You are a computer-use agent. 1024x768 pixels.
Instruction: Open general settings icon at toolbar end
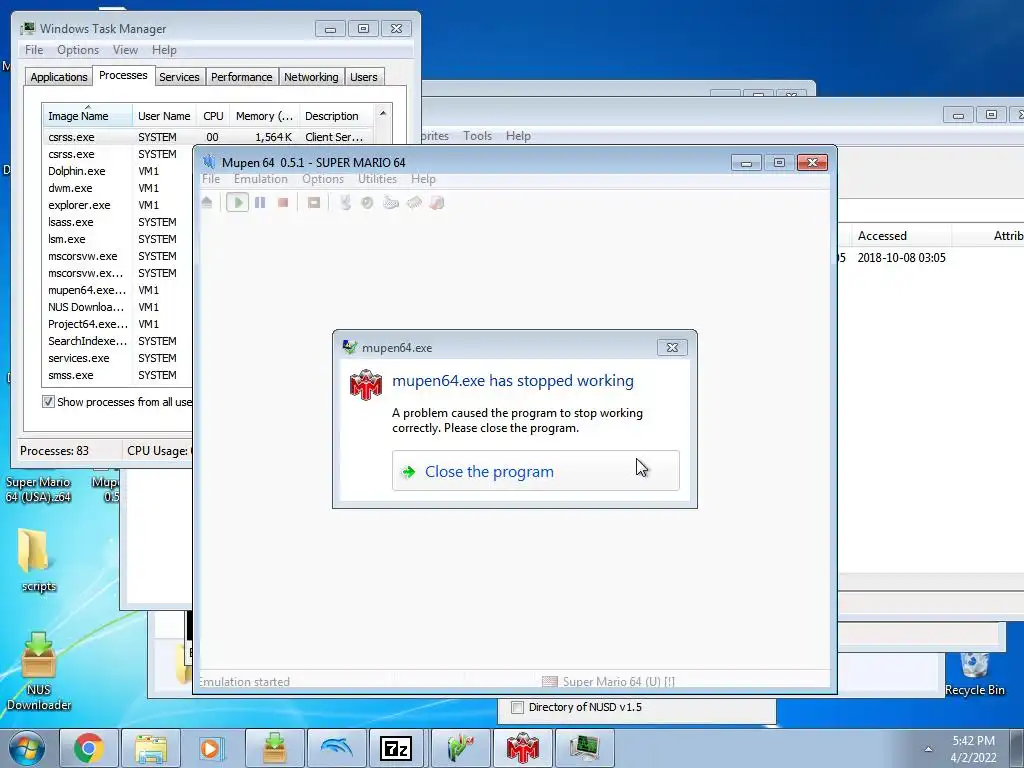click(x=437, y=202)
